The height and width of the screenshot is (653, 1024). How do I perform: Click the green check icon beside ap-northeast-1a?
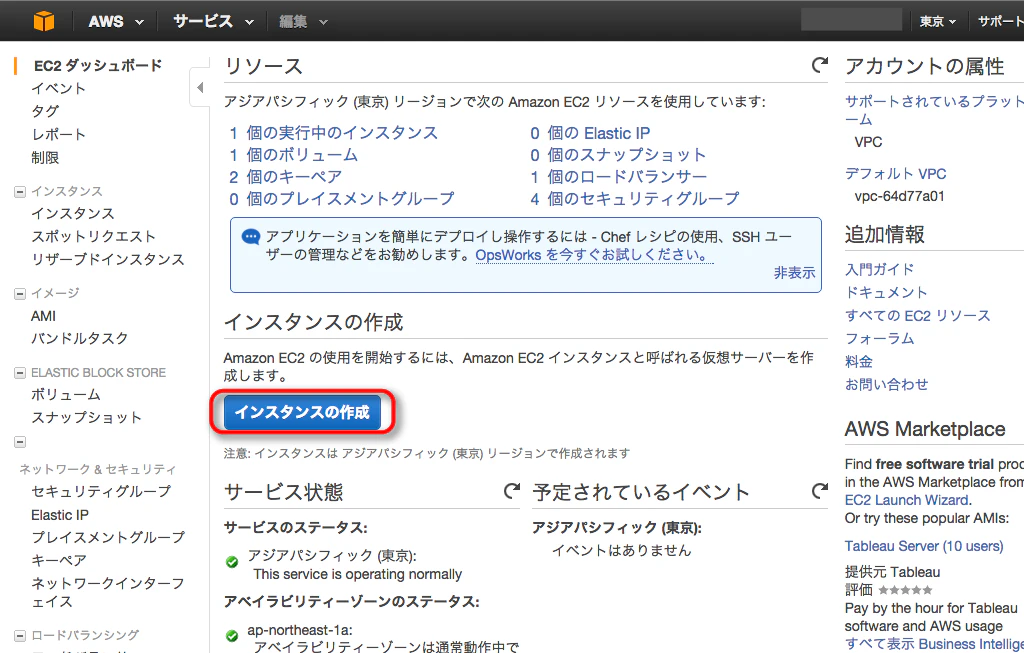coord(232,635)
